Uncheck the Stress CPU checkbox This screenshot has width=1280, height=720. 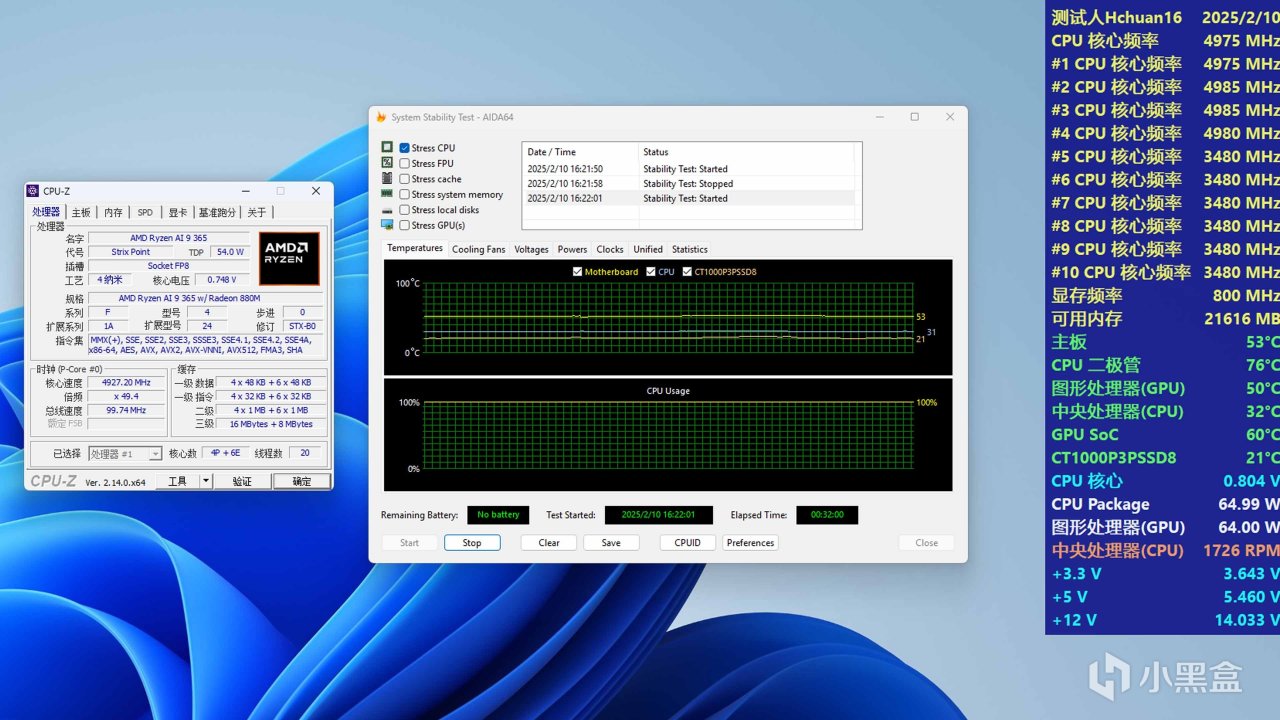click(x=404, y=148)
